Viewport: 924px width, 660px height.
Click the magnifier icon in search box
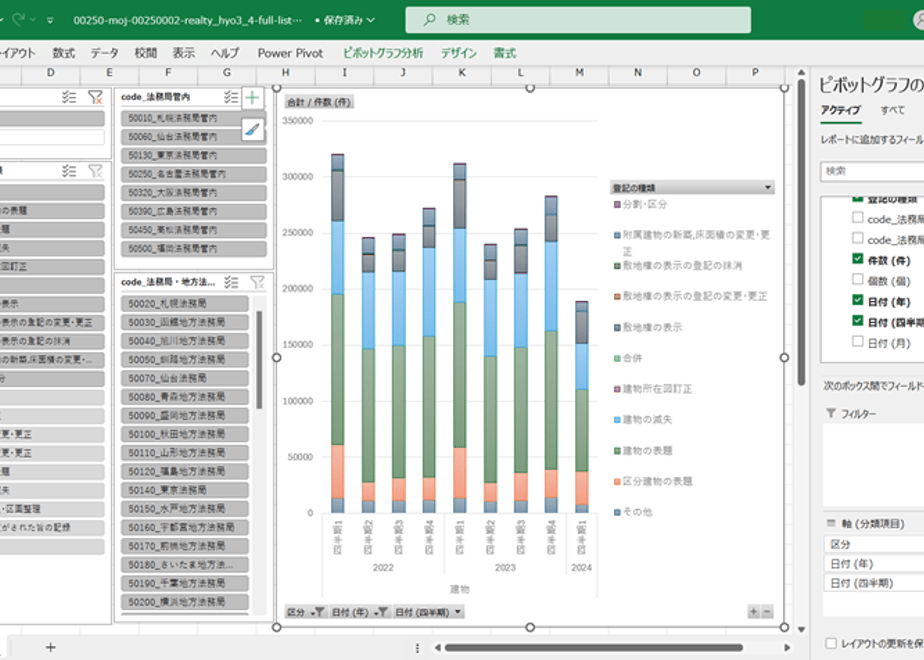(x=430, y=20)
